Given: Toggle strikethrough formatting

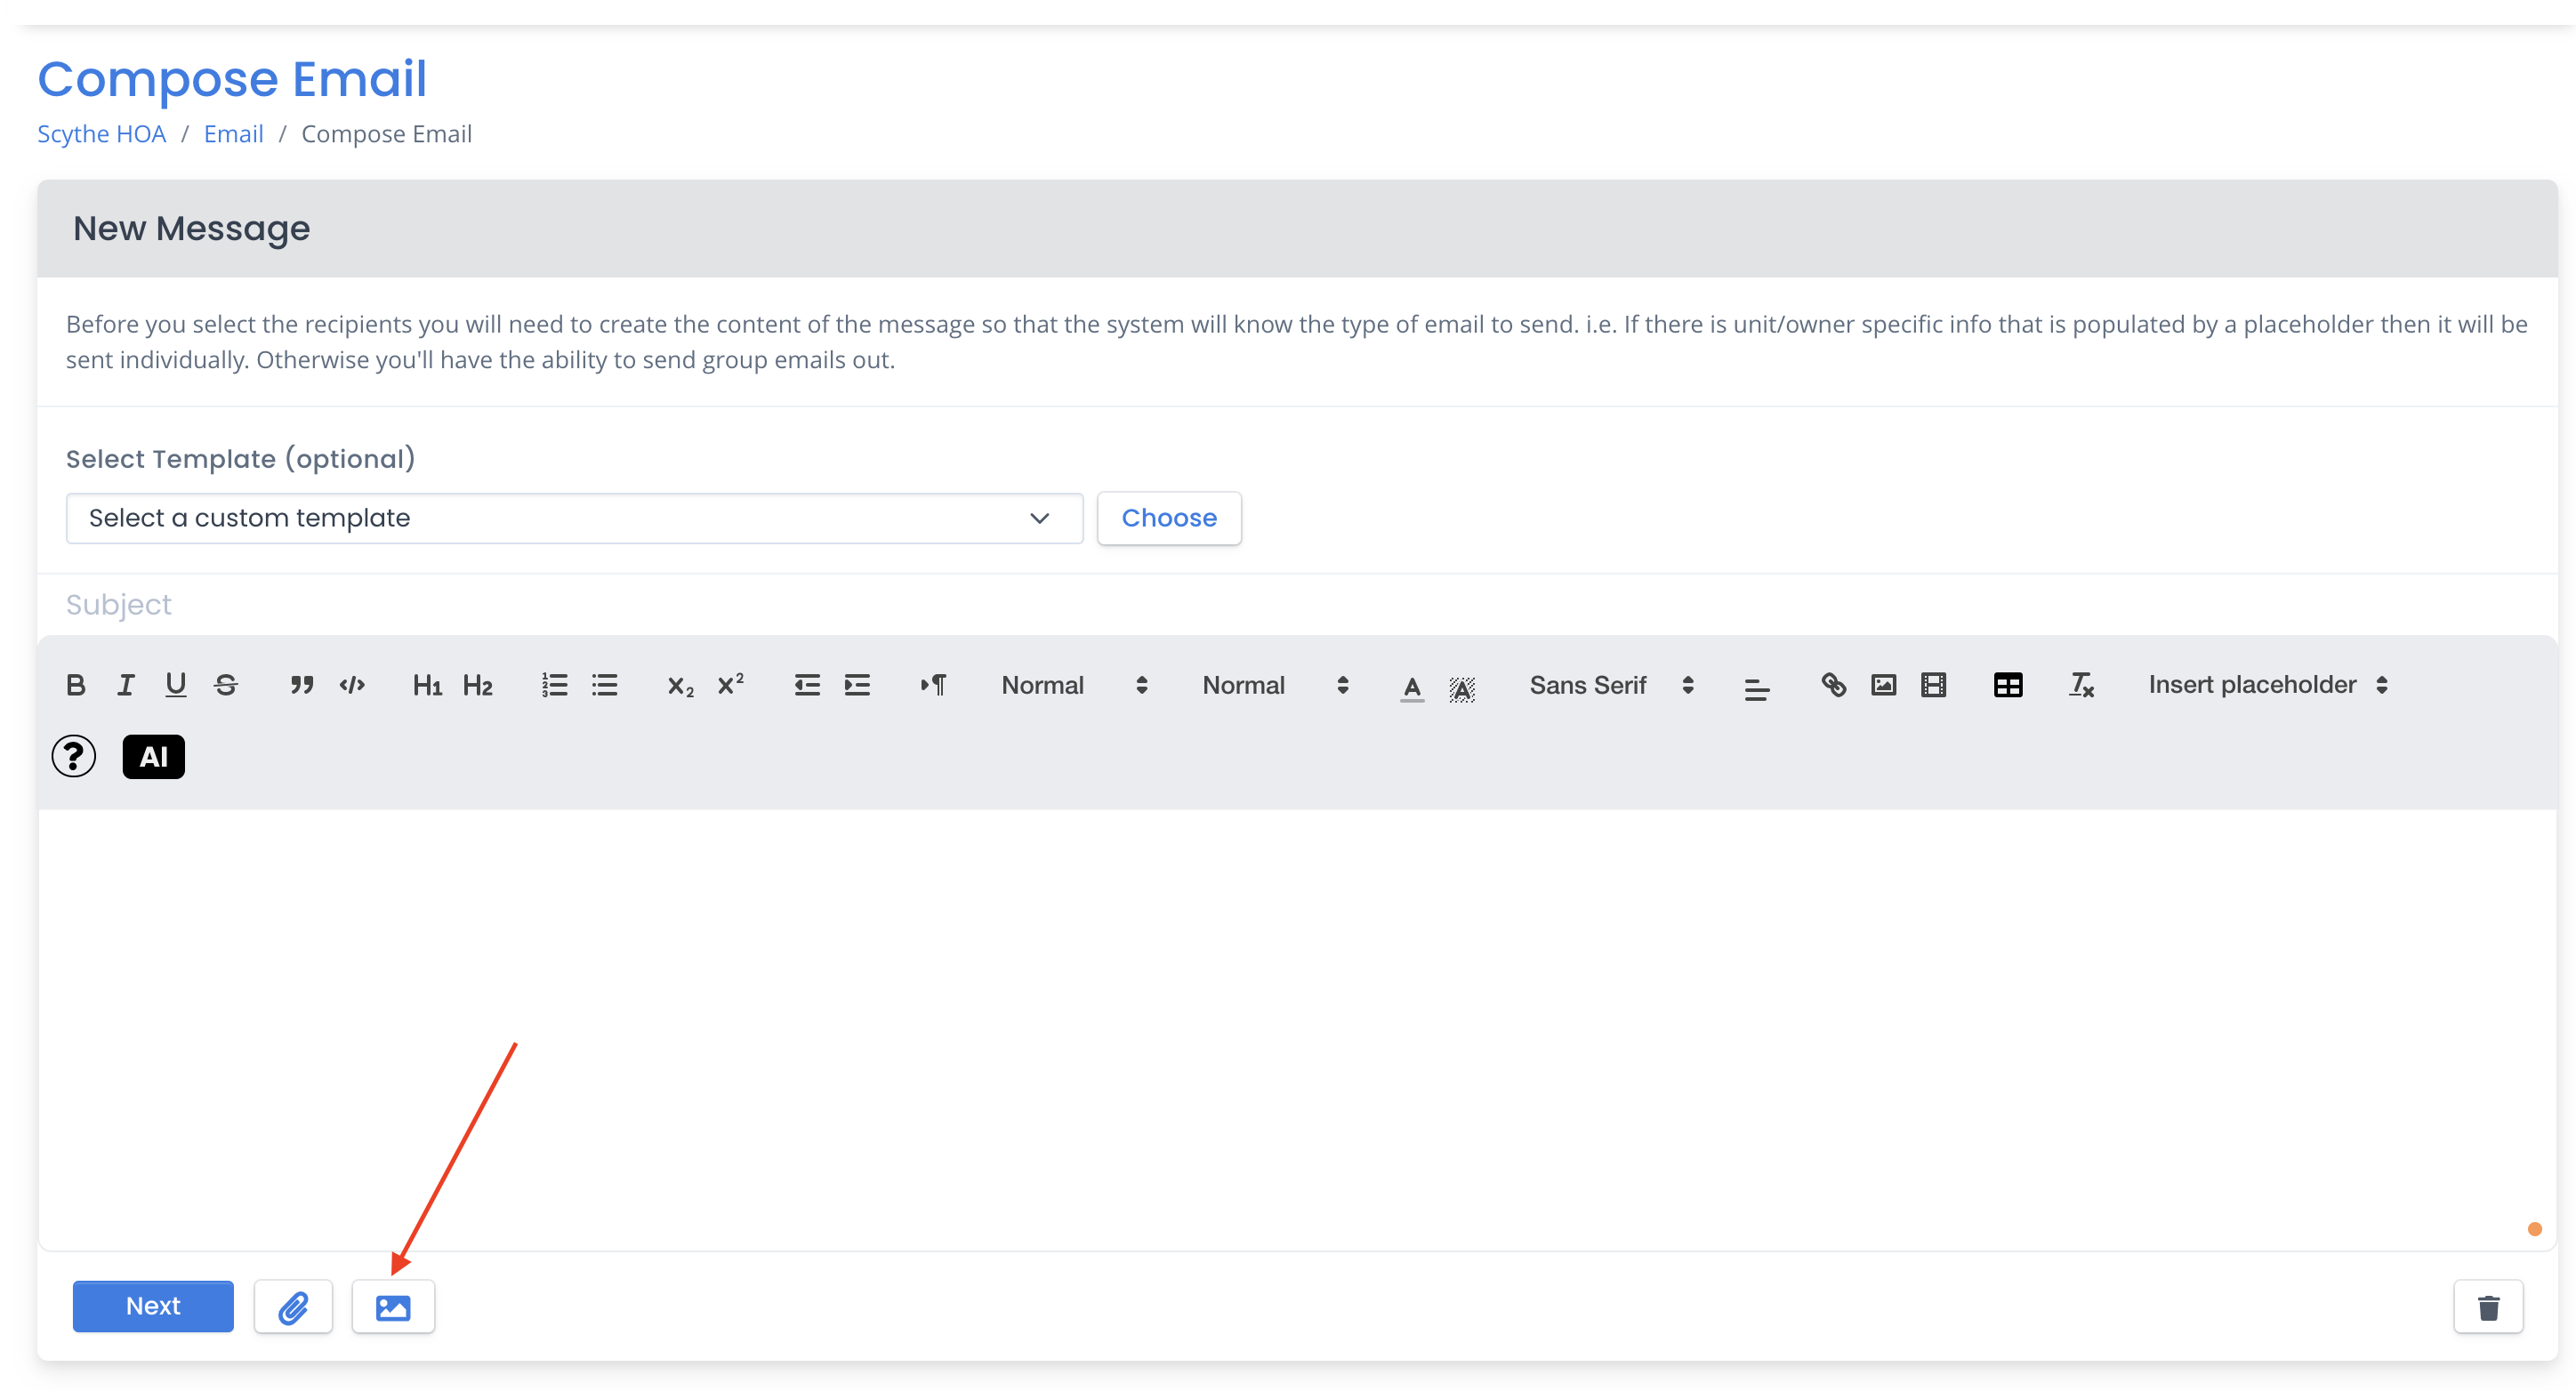Looking at the screenshot, I should coord(226,685).
